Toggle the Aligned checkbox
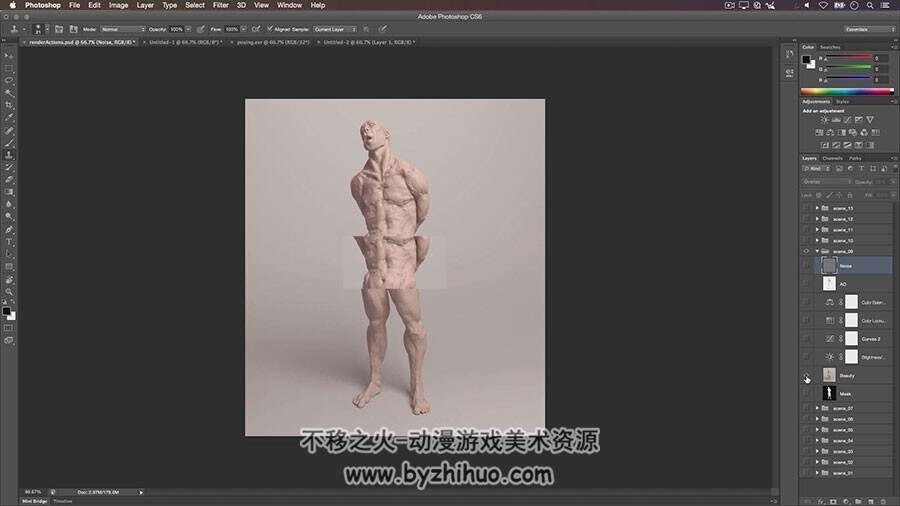Screen dimensions: 900x506 coord(270,29)
